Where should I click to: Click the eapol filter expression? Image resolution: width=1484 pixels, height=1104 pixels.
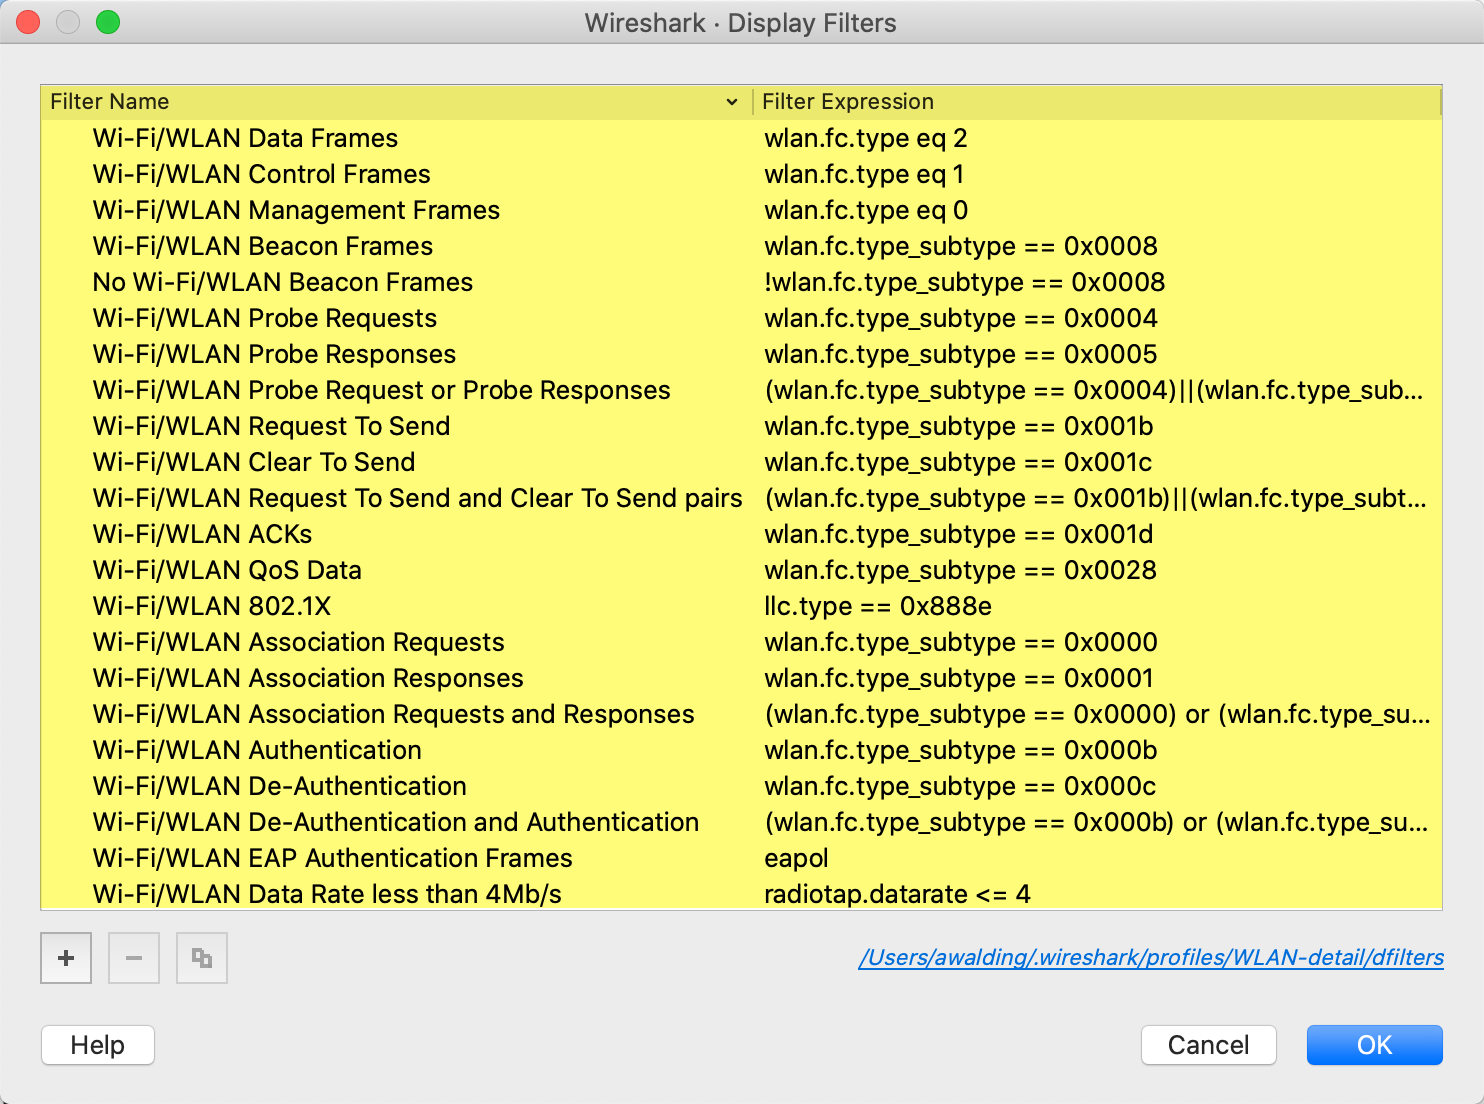[796, 858]
